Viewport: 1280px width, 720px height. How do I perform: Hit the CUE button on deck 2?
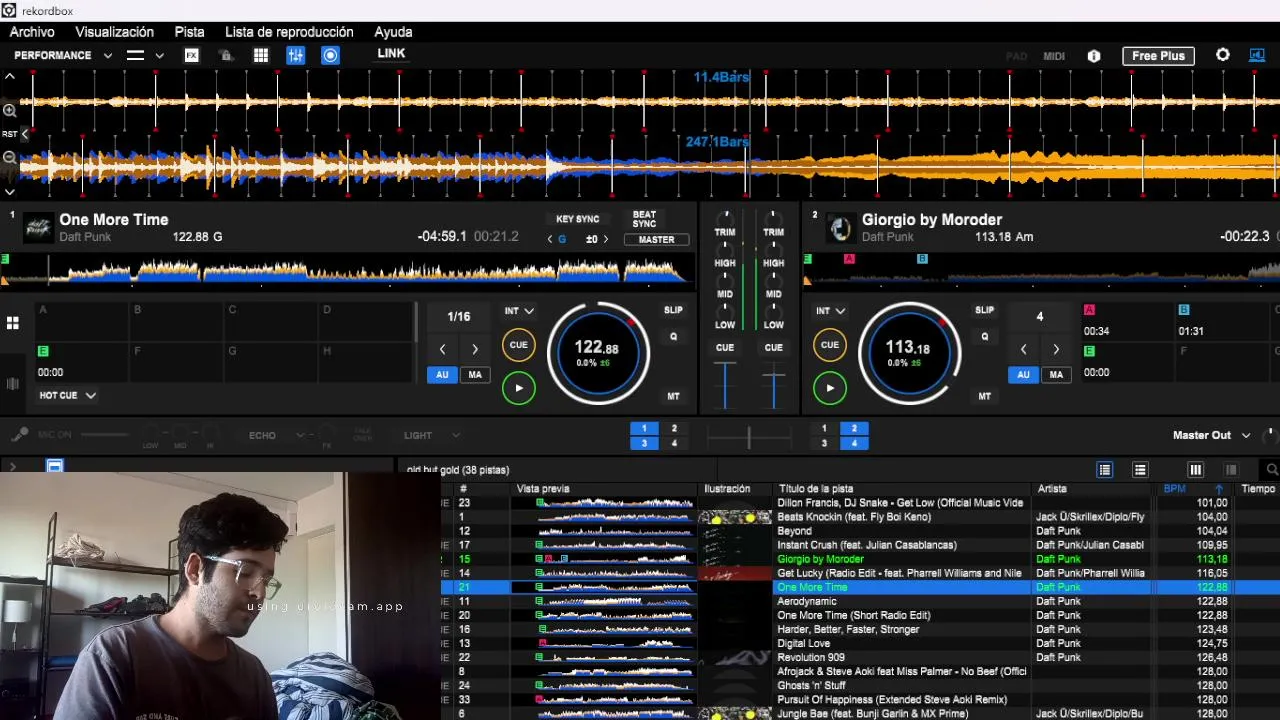click(829, 345)
